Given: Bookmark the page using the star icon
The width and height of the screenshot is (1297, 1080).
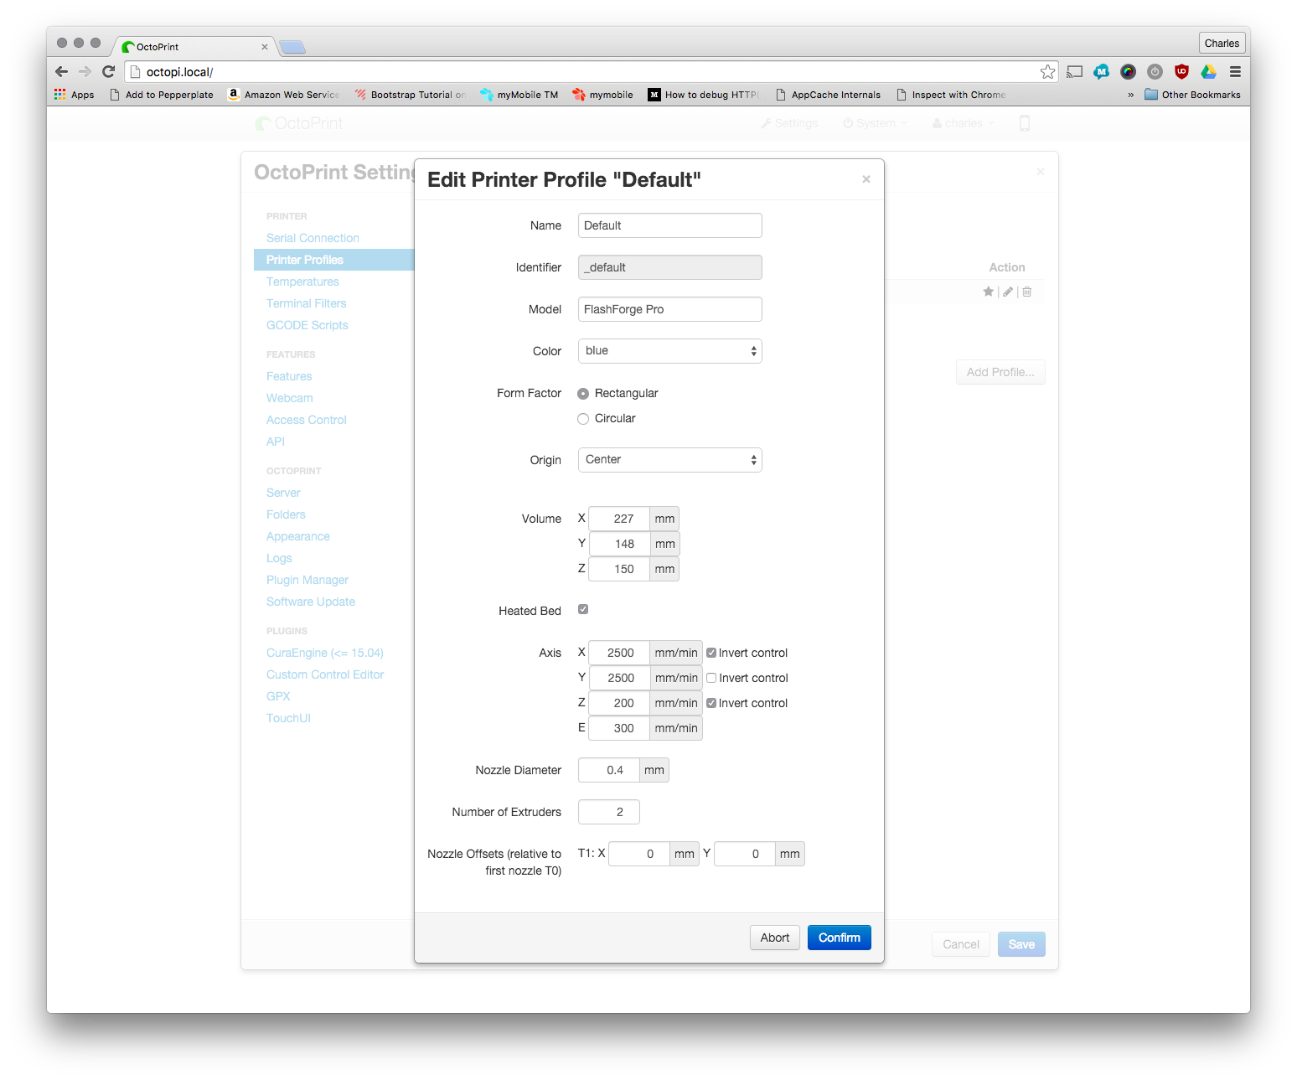Looking at the screenshot, I should click(x=1047, y=71).
